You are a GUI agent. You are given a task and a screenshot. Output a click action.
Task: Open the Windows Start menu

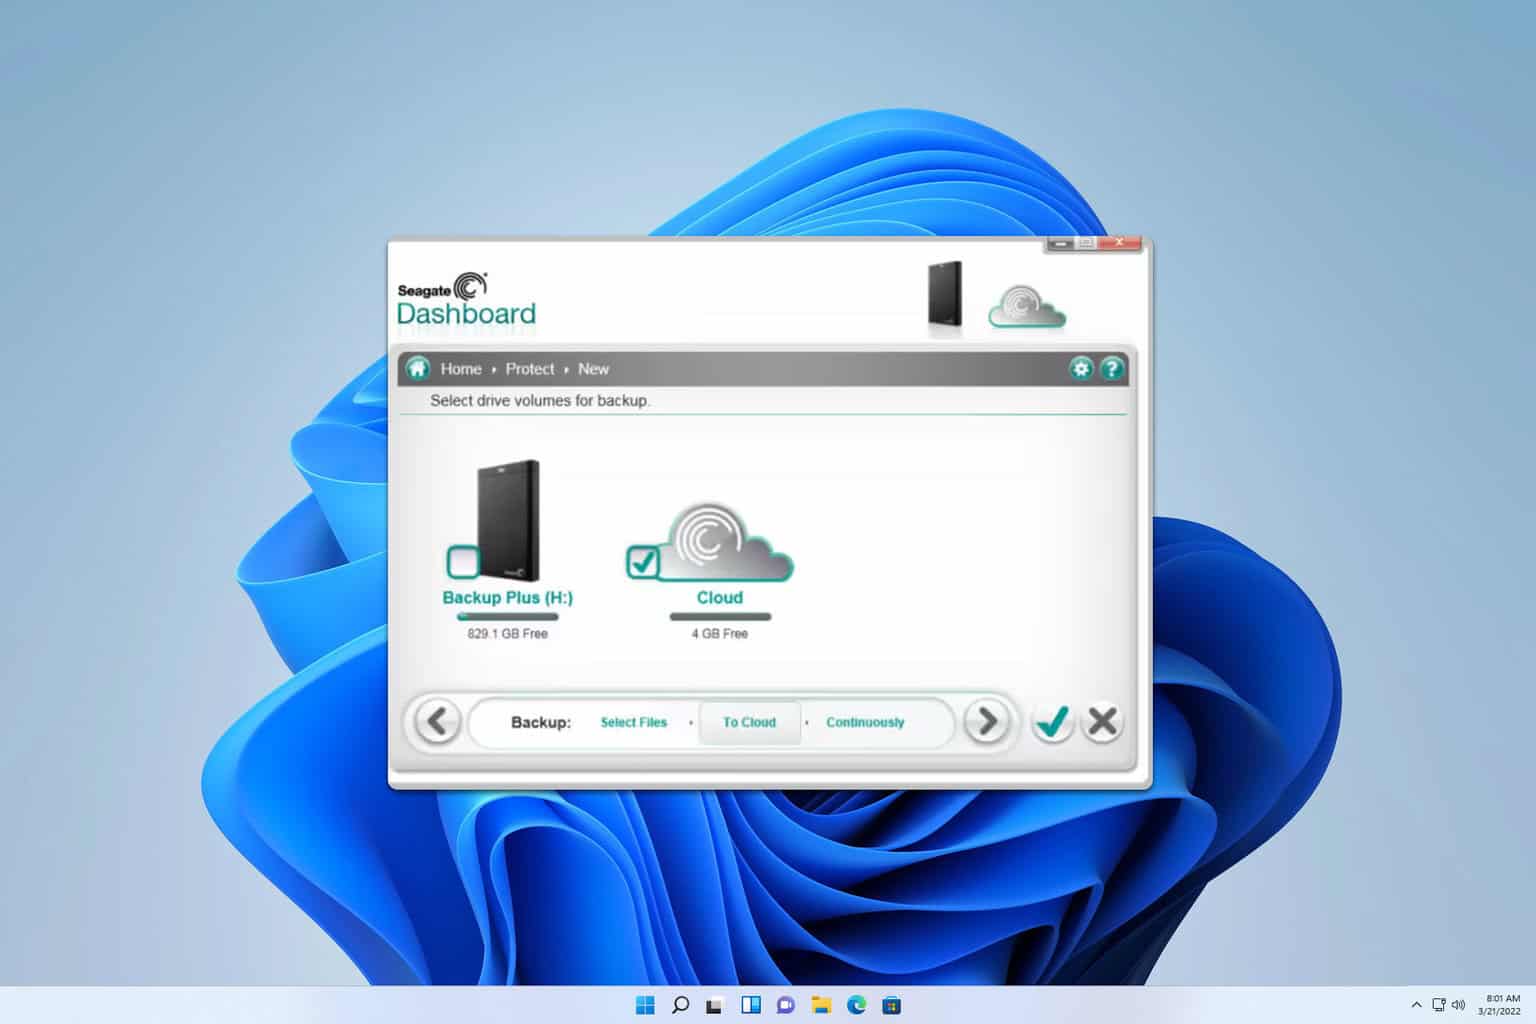[x=645, y=1005]
